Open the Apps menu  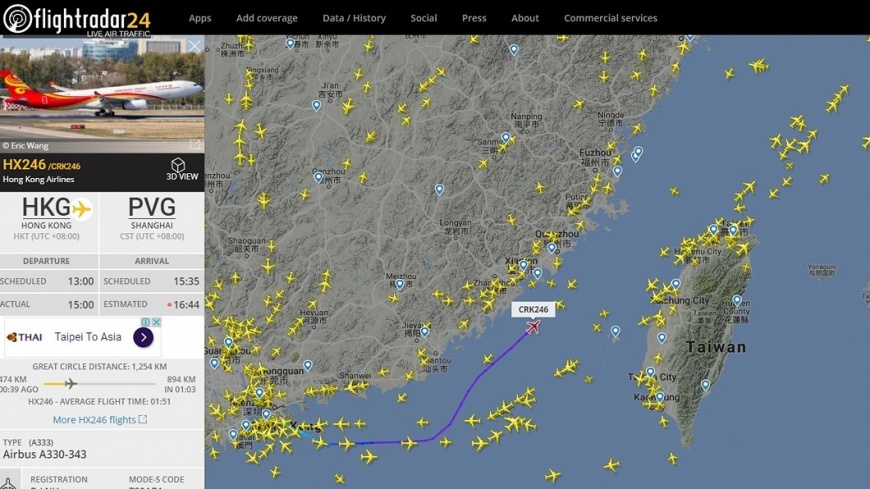(x=200, y=18)
